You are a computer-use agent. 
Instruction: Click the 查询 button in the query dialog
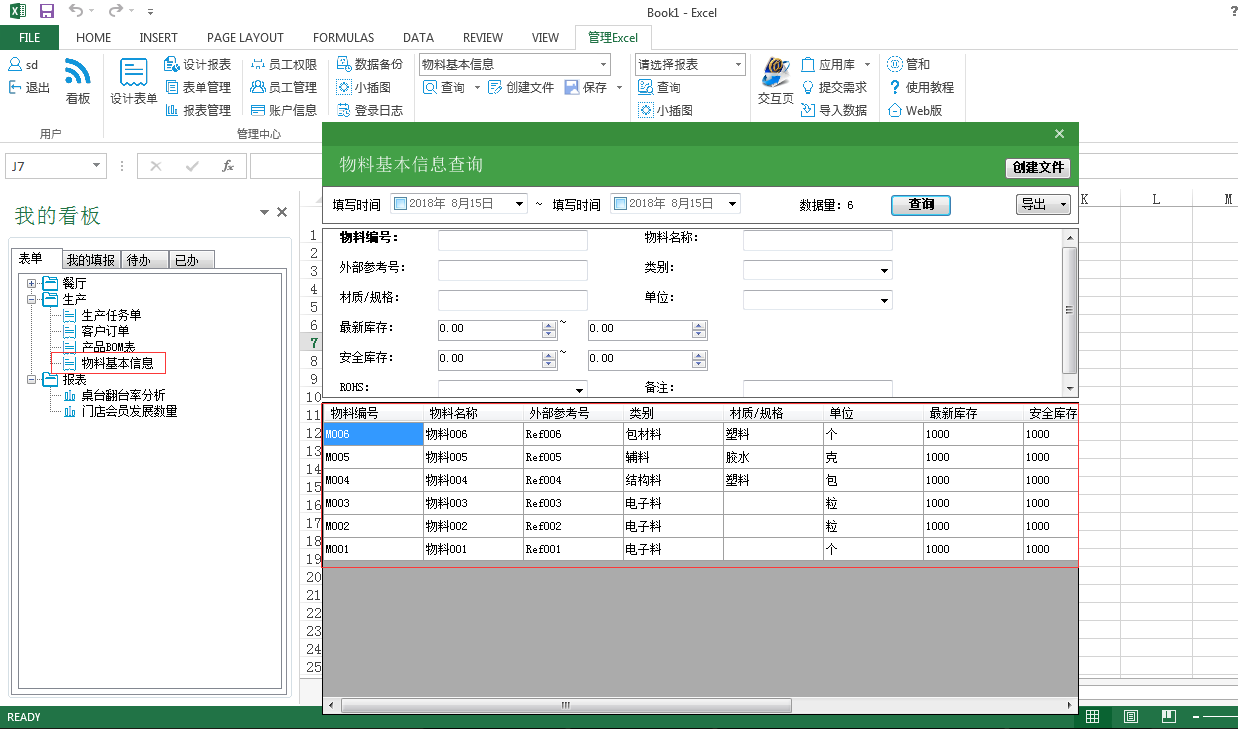(921, 204)
